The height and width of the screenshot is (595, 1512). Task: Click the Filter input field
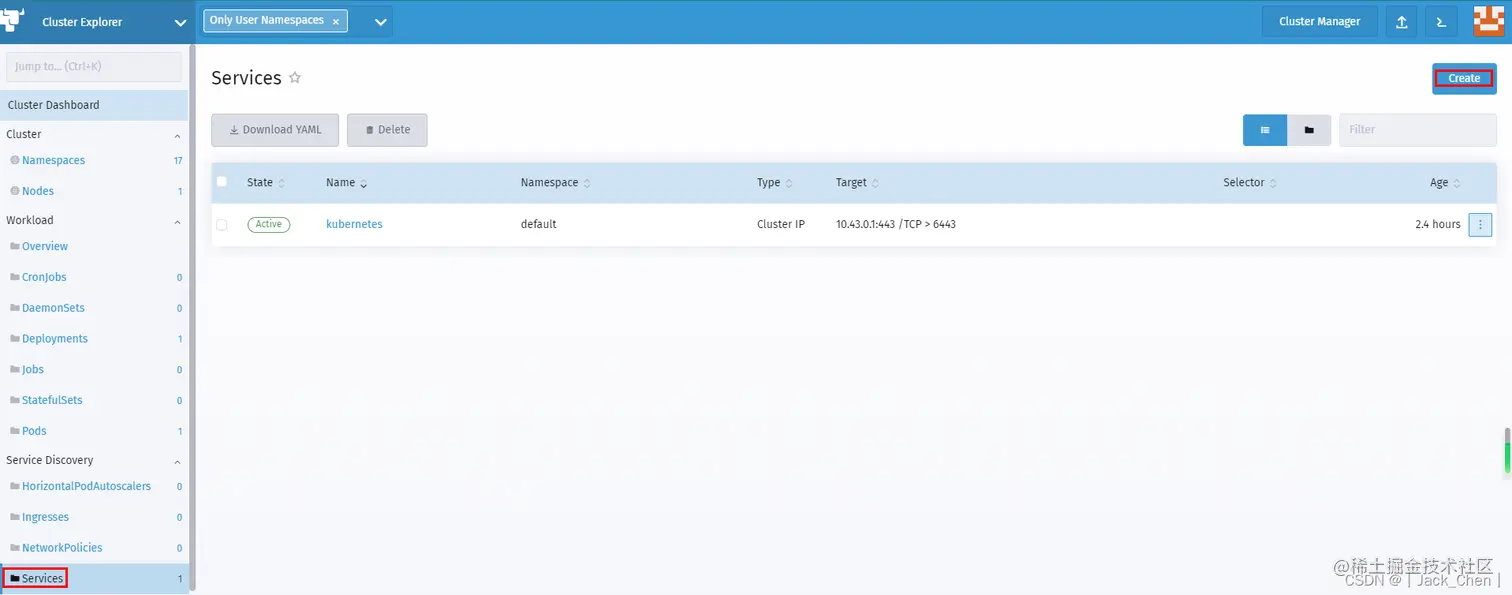click(1417, 130)
